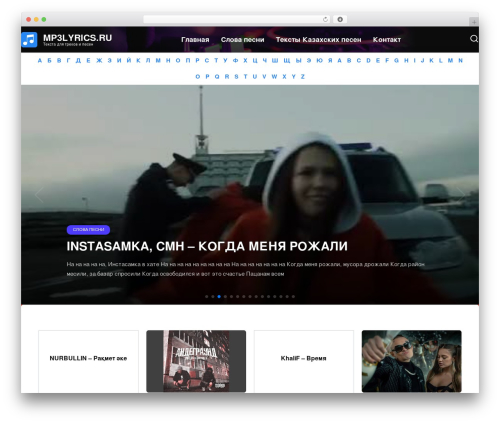The width and height of the screenshot is (500, 423).
Task: Open a new tab with the plus button
Action: tap(474, 22)
